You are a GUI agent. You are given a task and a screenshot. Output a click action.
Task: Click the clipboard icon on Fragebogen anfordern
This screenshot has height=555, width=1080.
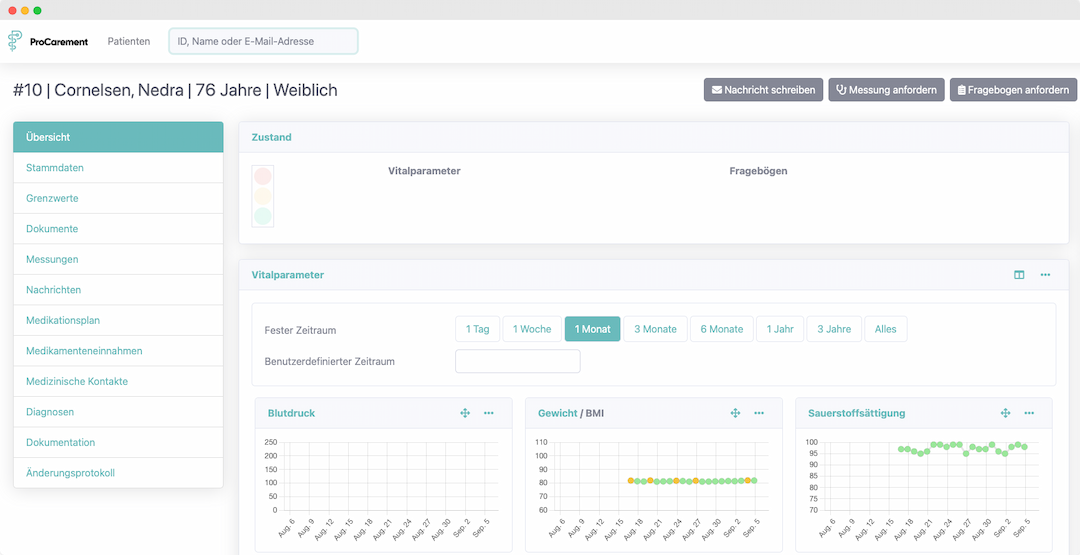click(962, 90)
